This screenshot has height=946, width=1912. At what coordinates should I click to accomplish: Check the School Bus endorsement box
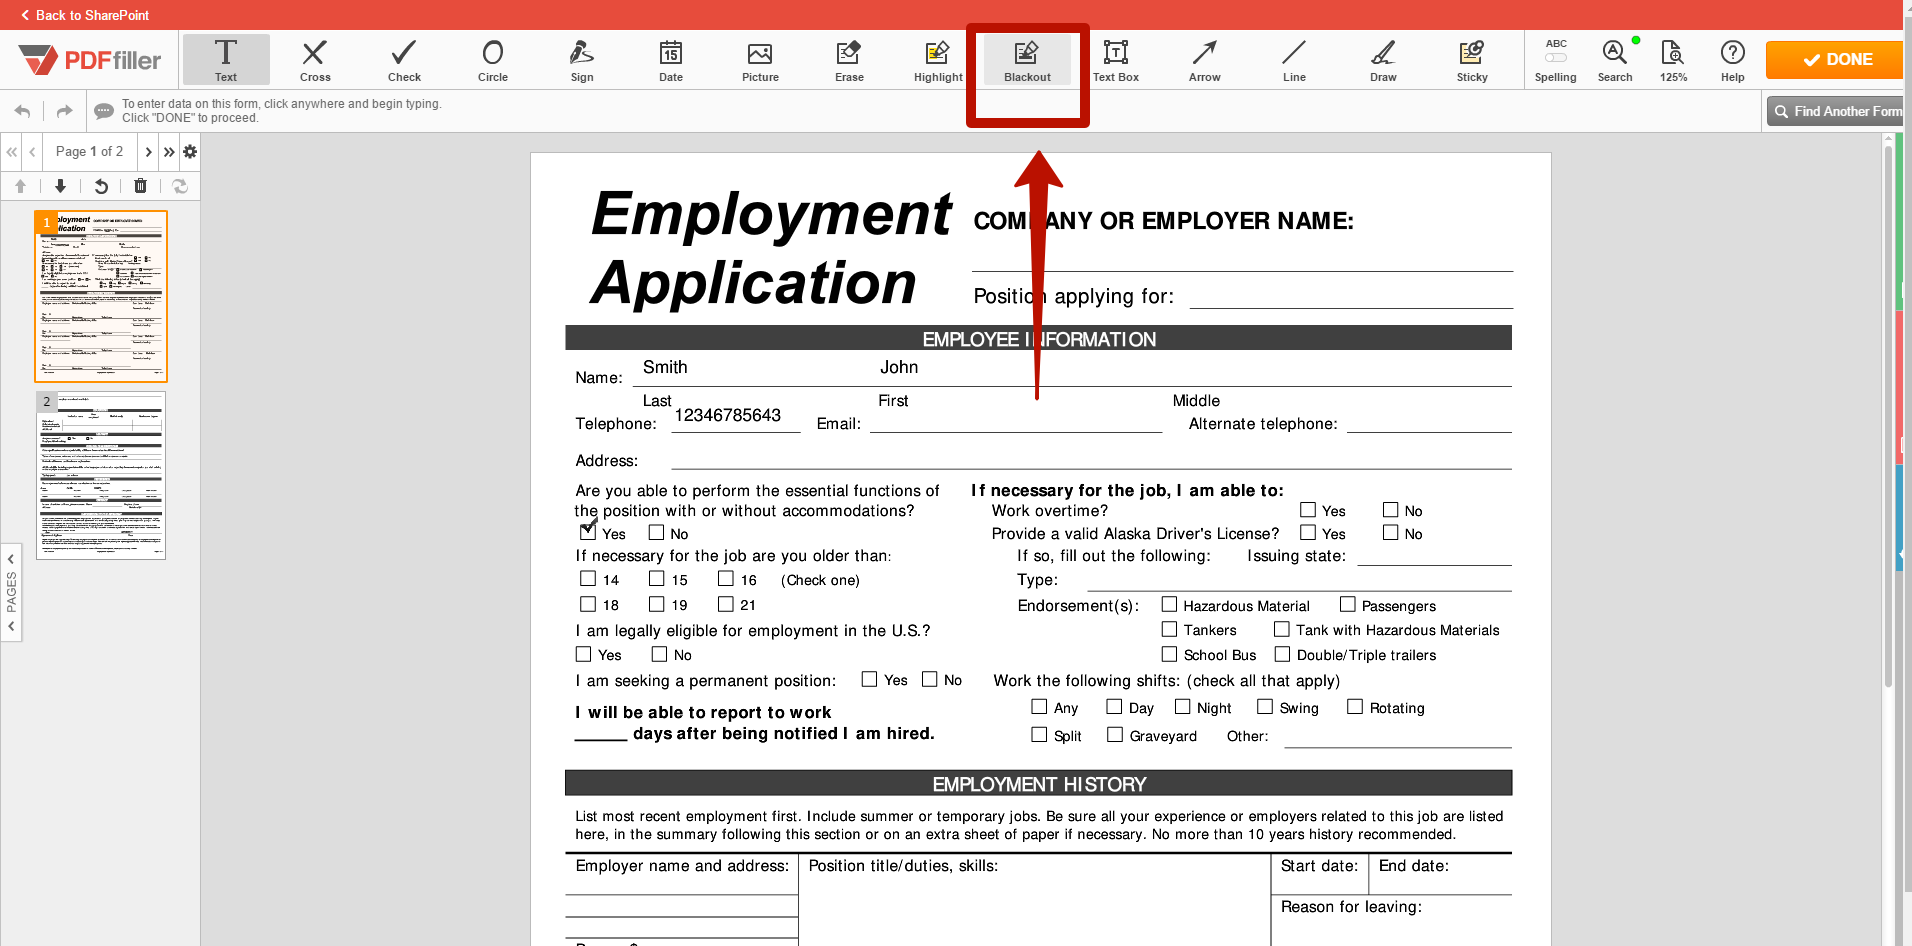(x=1169, y=654)
